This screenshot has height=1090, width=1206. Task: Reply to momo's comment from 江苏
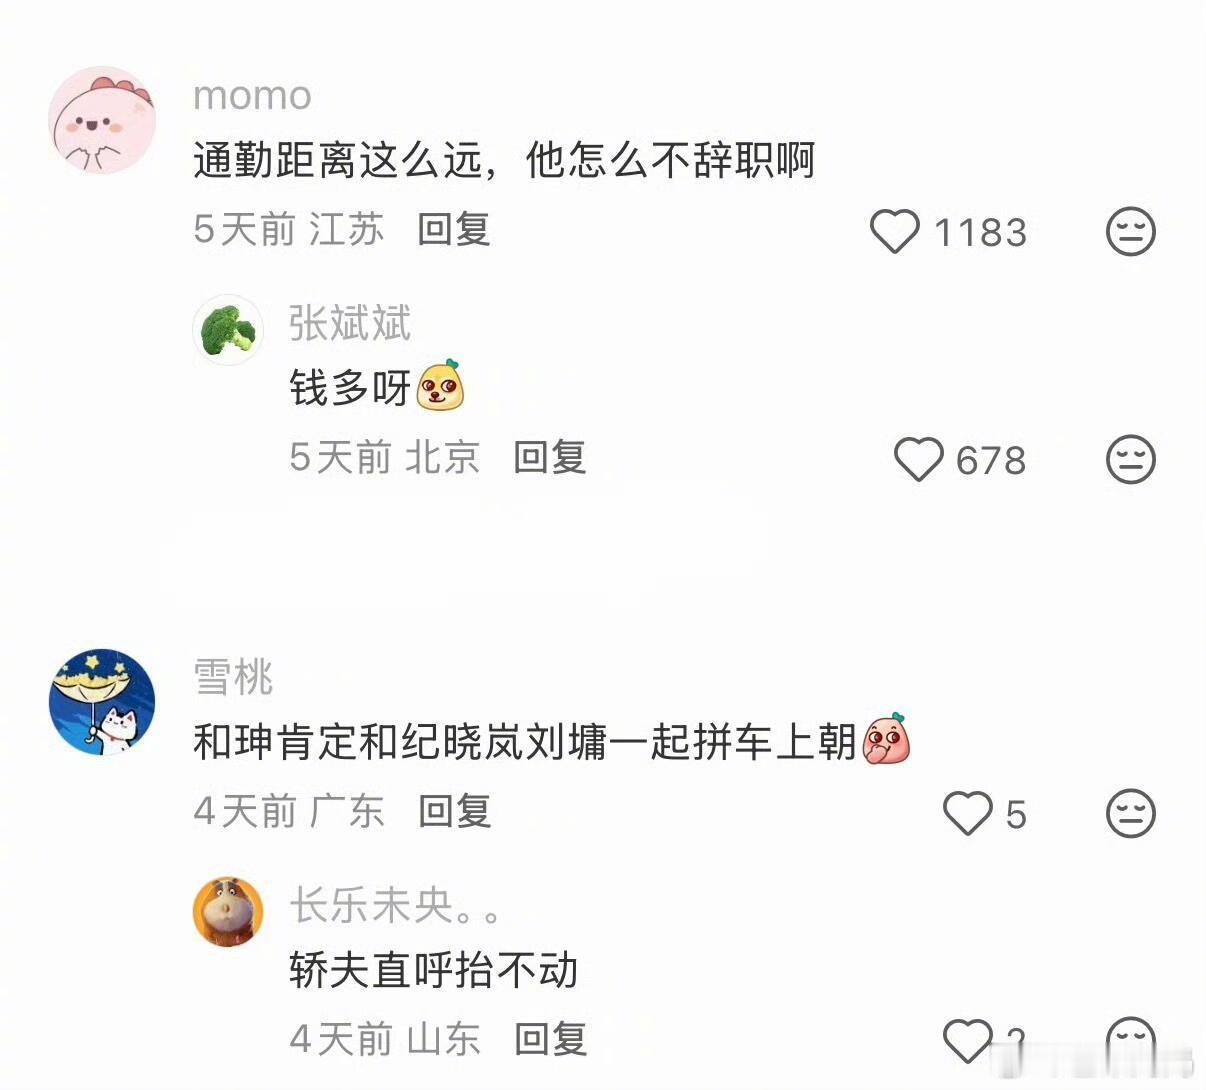point(454,230)
